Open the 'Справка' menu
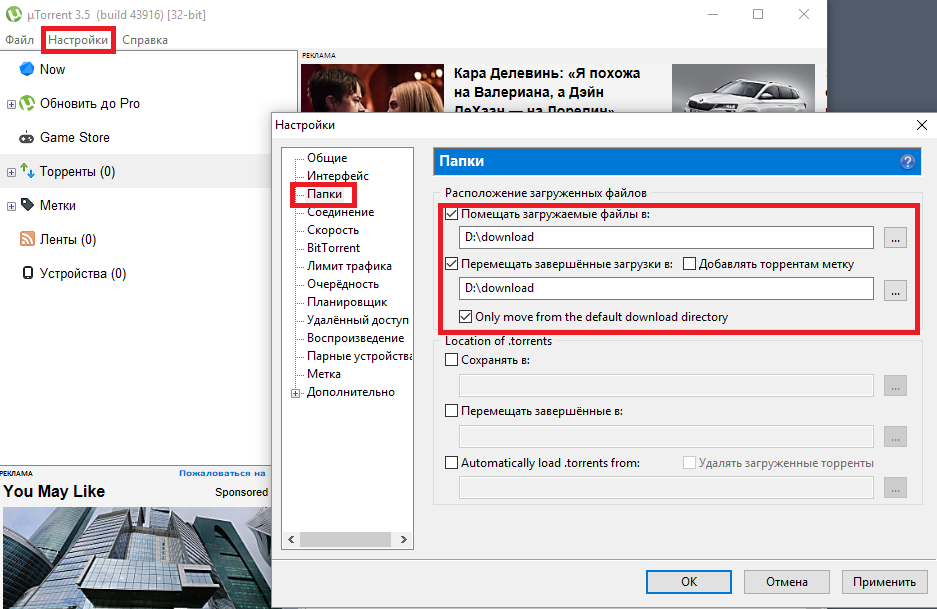Image resolution: width=937 pixels, height=609 pixels. [145, 40]
